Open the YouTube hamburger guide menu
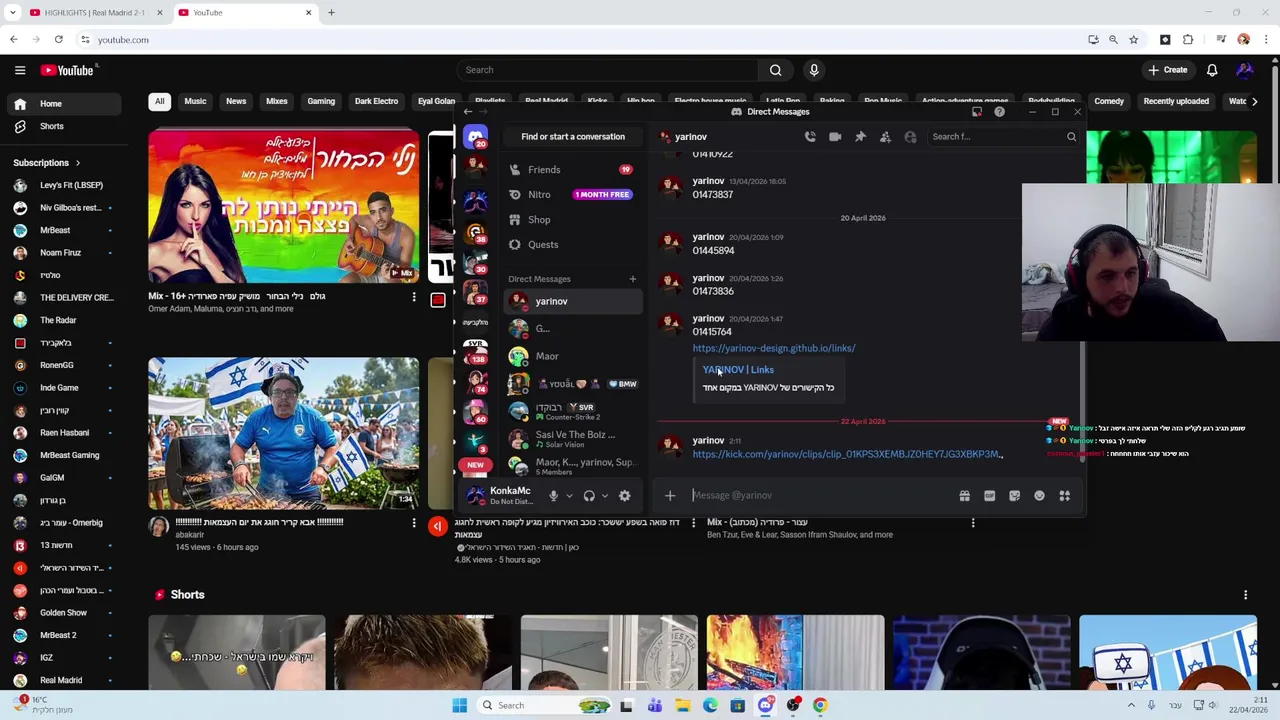 click(x=20, y=70)
